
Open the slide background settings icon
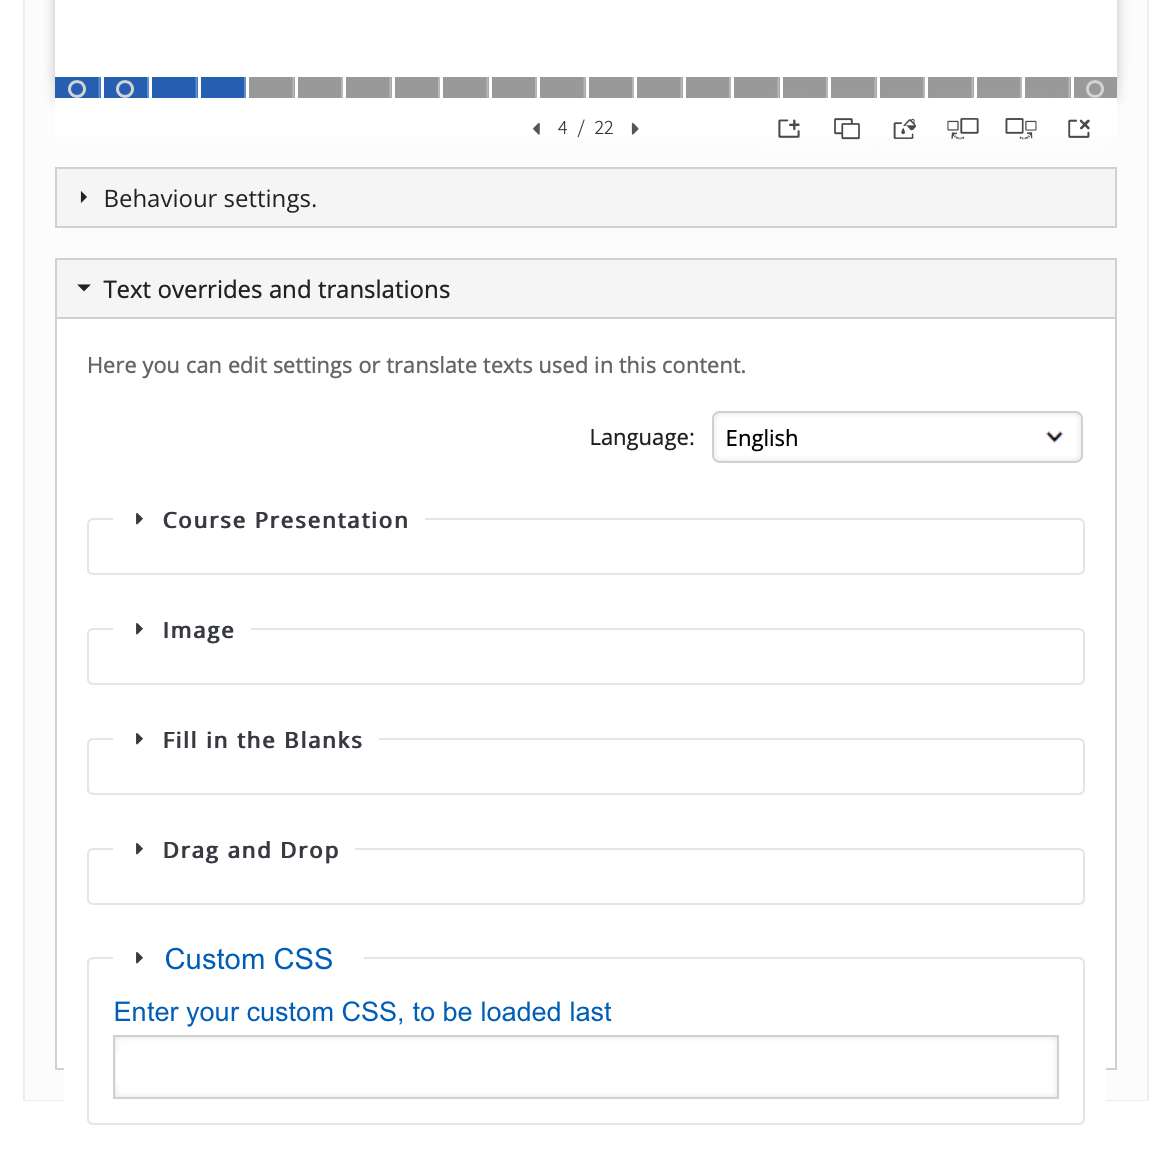[x=904, y=129]
